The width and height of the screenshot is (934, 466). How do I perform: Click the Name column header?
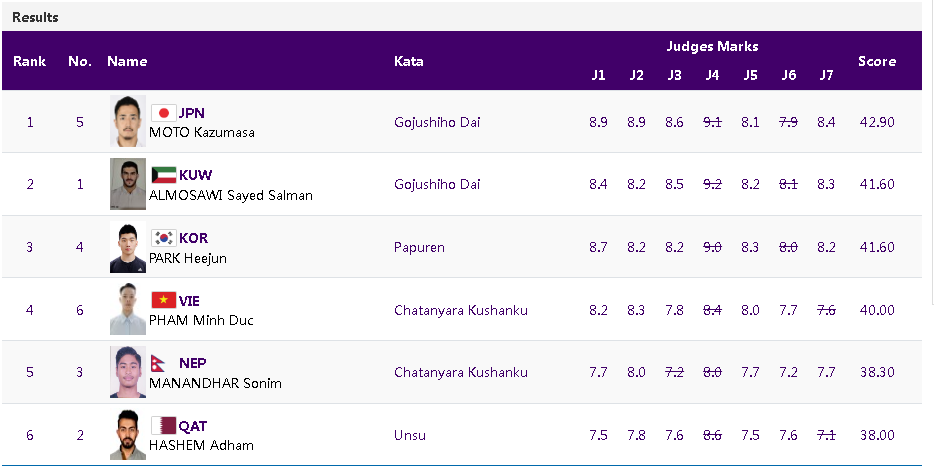tap(127, 61)
